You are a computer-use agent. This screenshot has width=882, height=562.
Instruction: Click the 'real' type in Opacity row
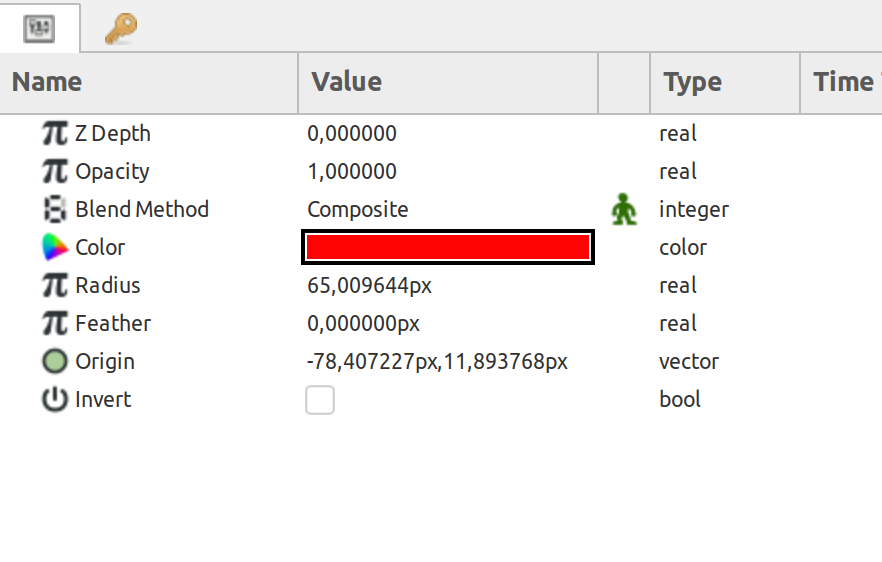coord(678,172)
